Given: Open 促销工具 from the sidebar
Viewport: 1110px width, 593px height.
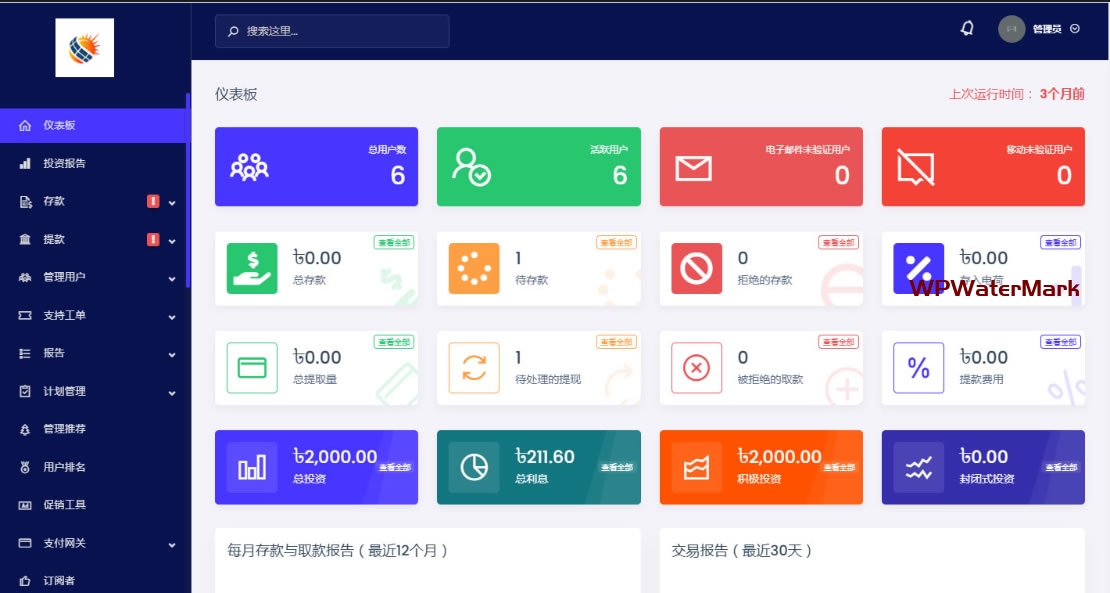Looking at the screenshot, I should coord(64,505).
